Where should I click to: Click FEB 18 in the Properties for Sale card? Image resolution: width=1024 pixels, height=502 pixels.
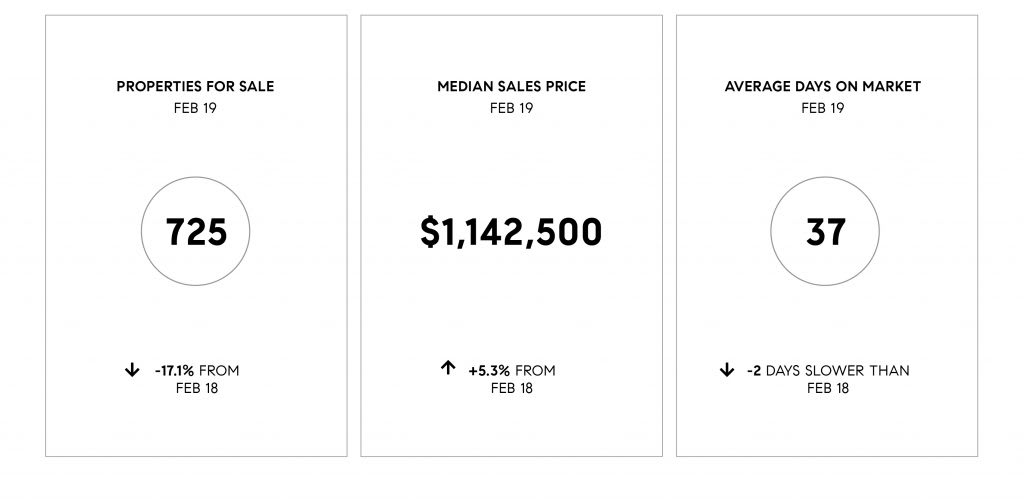click(196, 388)
